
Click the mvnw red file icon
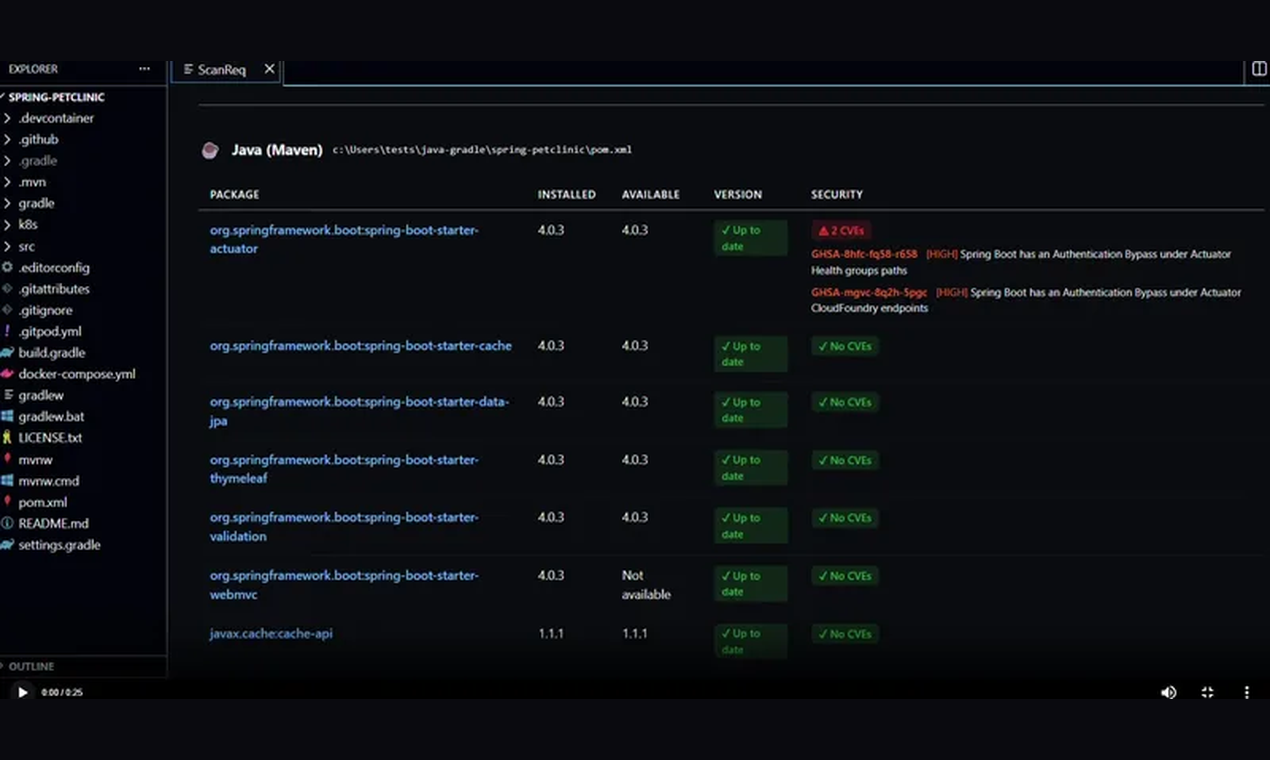8,459
